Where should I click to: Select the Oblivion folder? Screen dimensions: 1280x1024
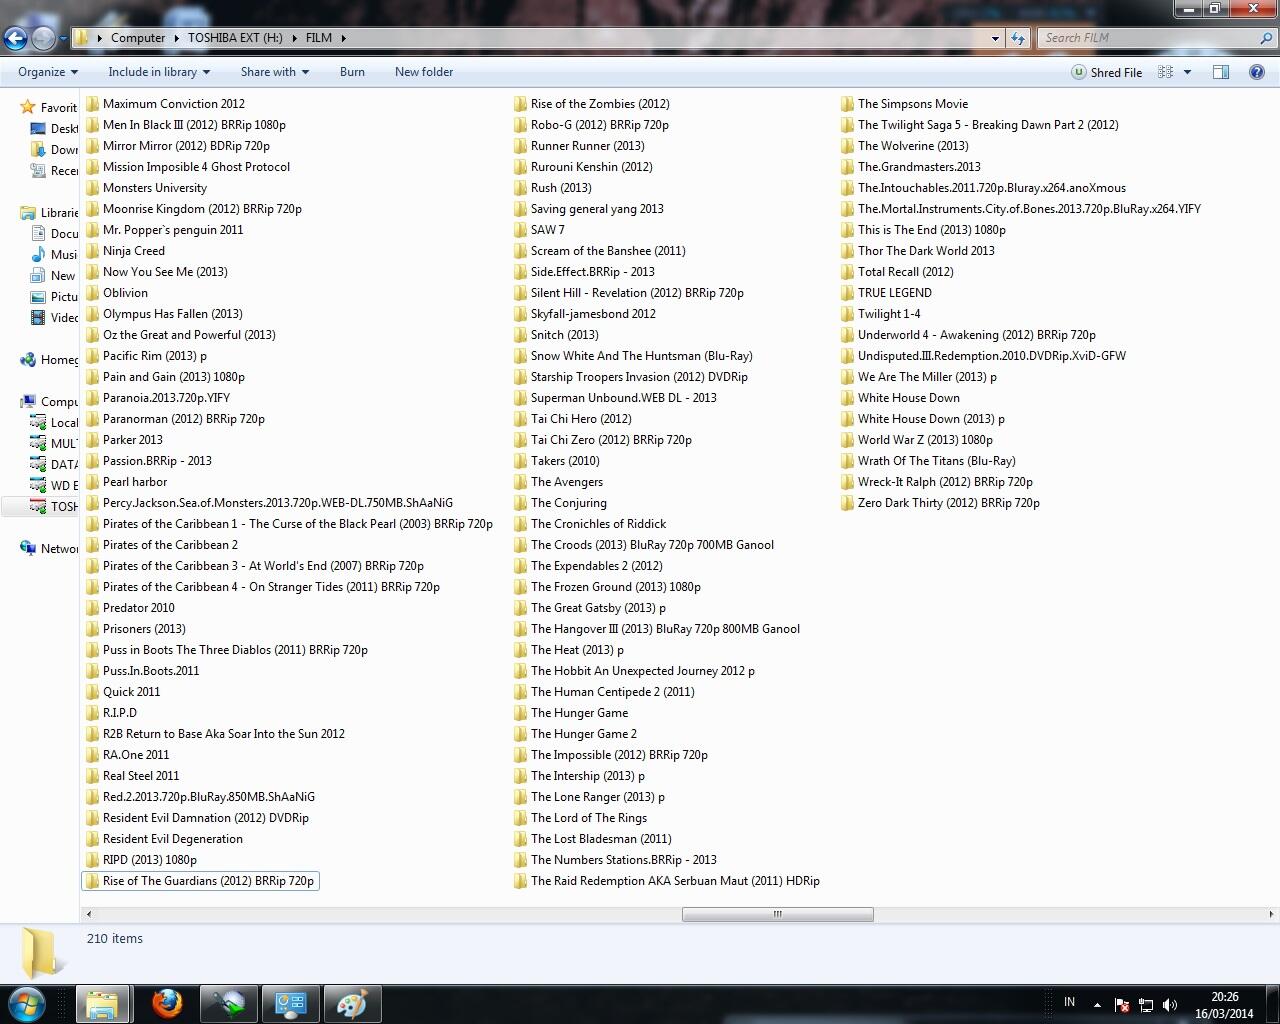point(116,293)
